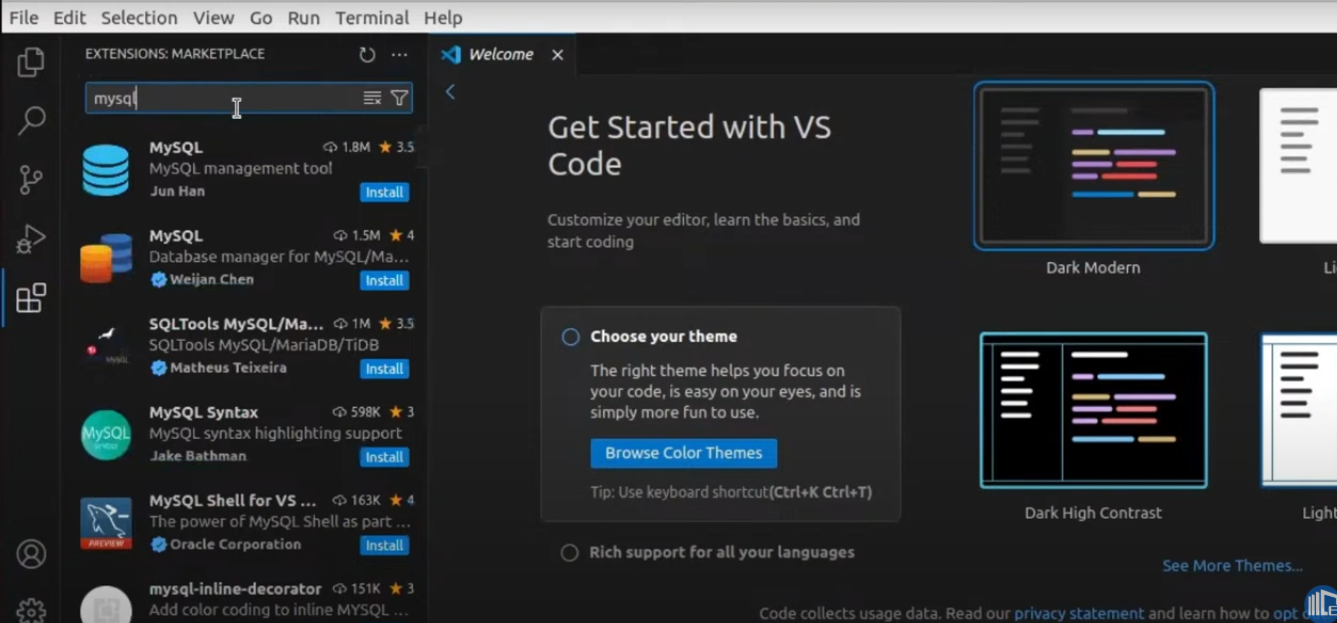
Task: Open the filter extensions funnel menu
Action: coord(399,98)
